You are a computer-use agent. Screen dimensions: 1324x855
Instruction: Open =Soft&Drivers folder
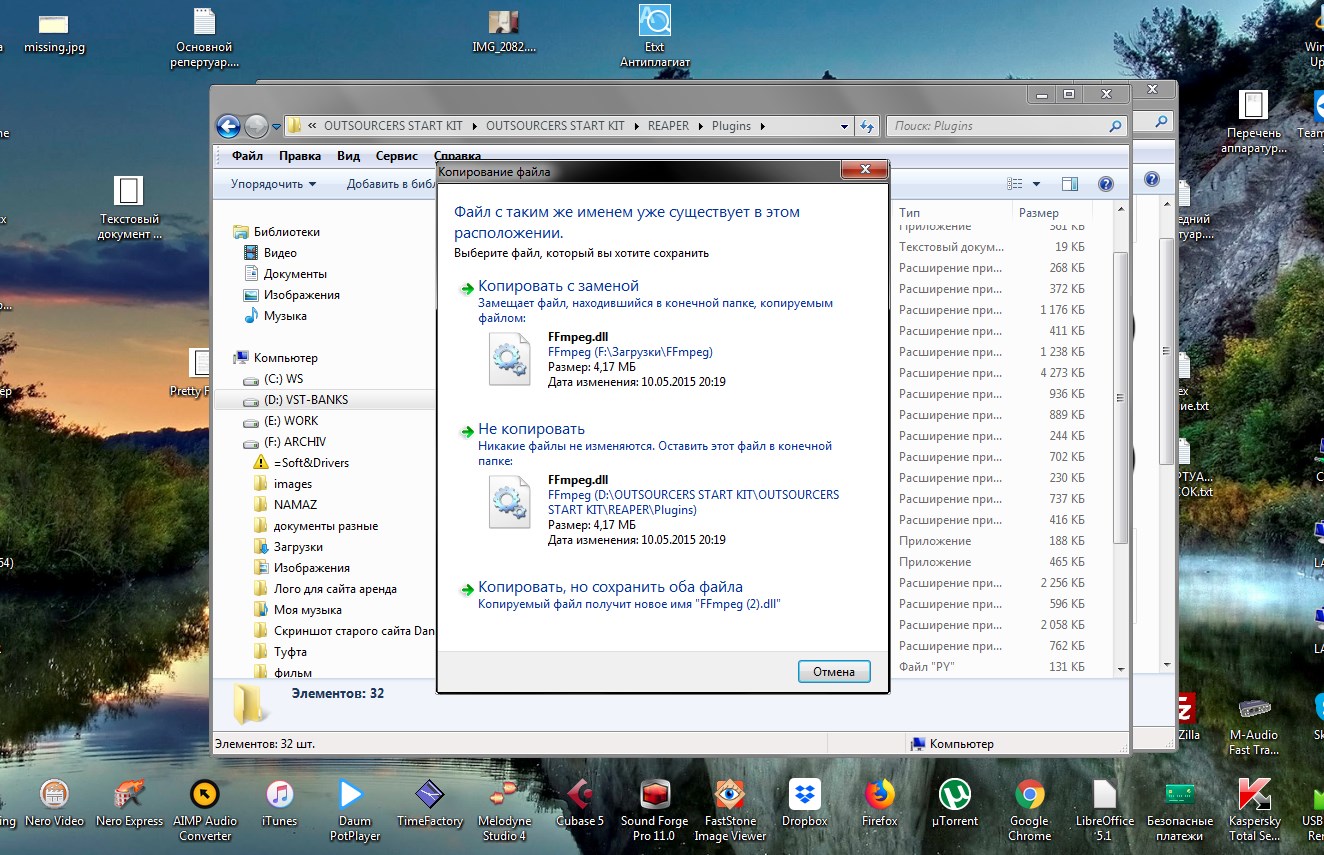(301, 463)
